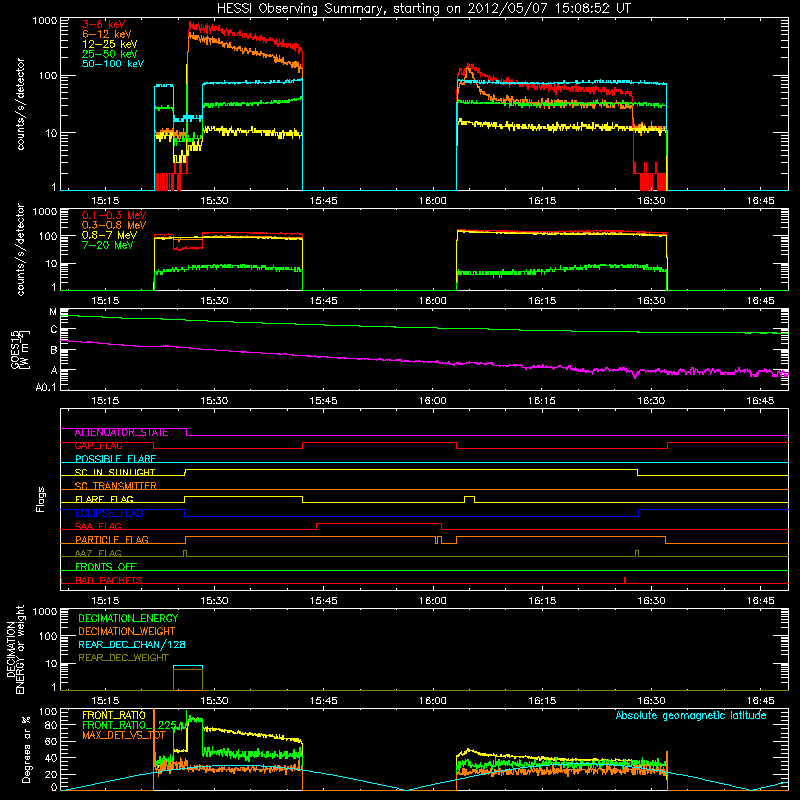Select the ECLIPSE_FLAG label
The width and height of the screenshot is (800, 800).
click(x=109, y=513)
